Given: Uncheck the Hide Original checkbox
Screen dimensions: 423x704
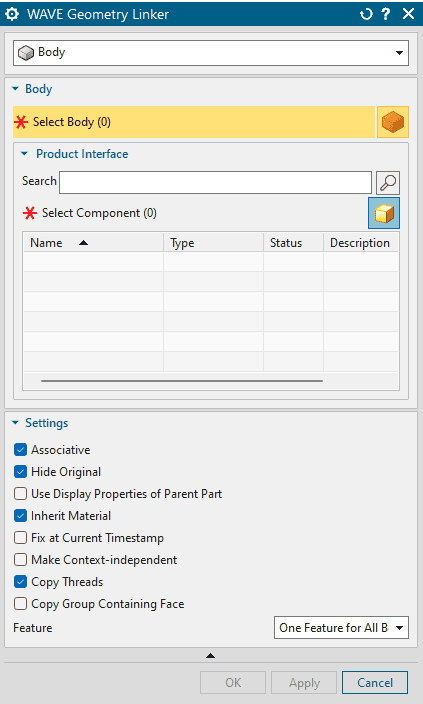Looking at the screenshot, I should click(20, 472).
